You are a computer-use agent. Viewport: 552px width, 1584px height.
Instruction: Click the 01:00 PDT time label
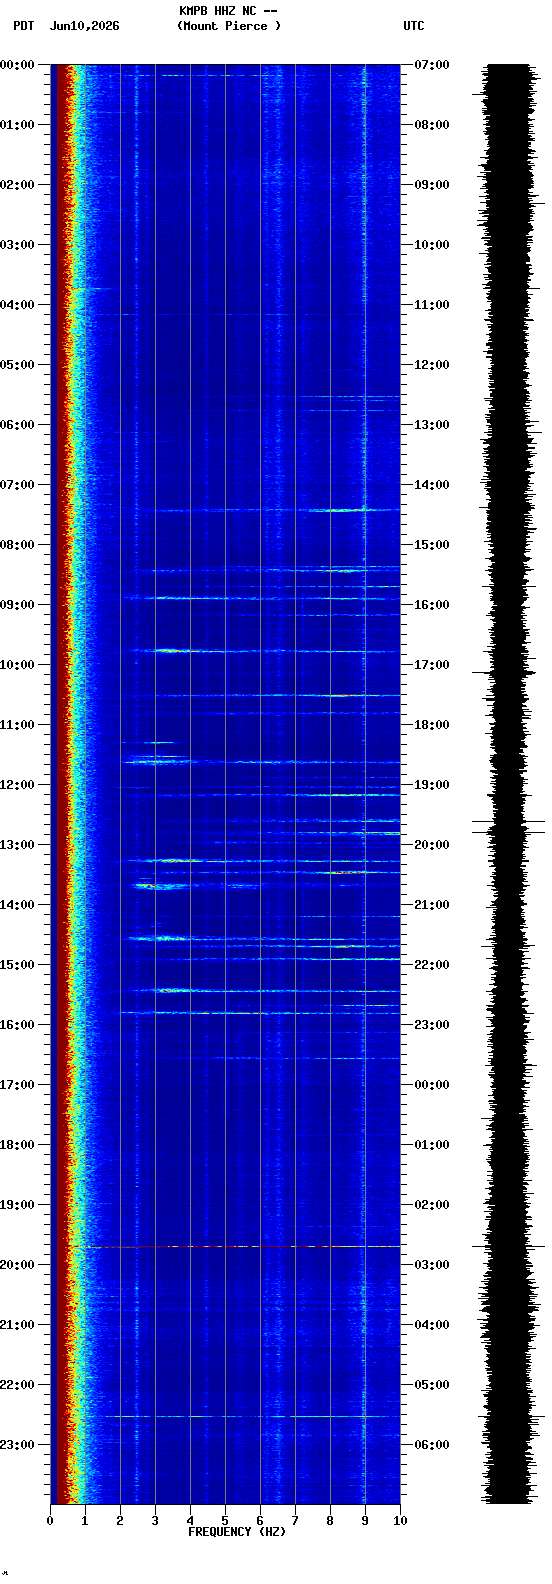coord(17,125)
